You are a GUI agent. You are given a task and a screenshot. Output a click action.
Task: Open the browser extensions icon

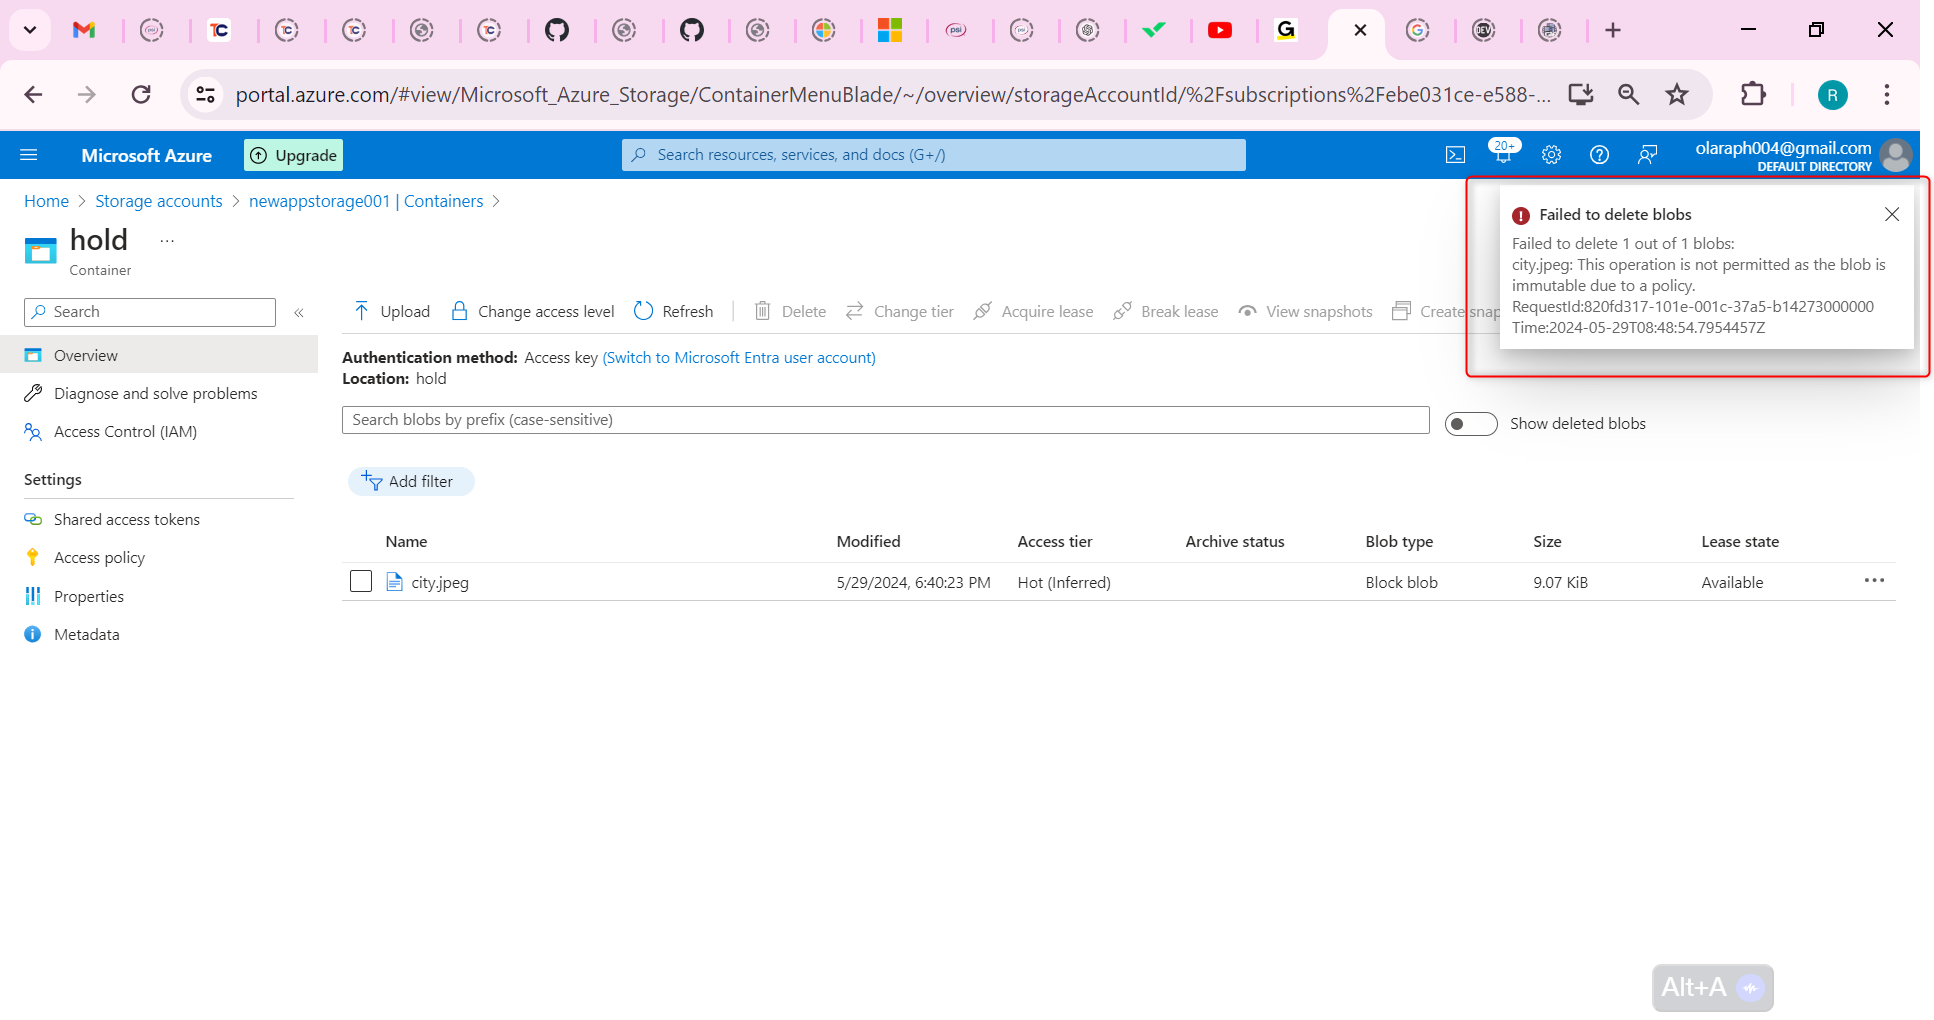pos(1753,94)
